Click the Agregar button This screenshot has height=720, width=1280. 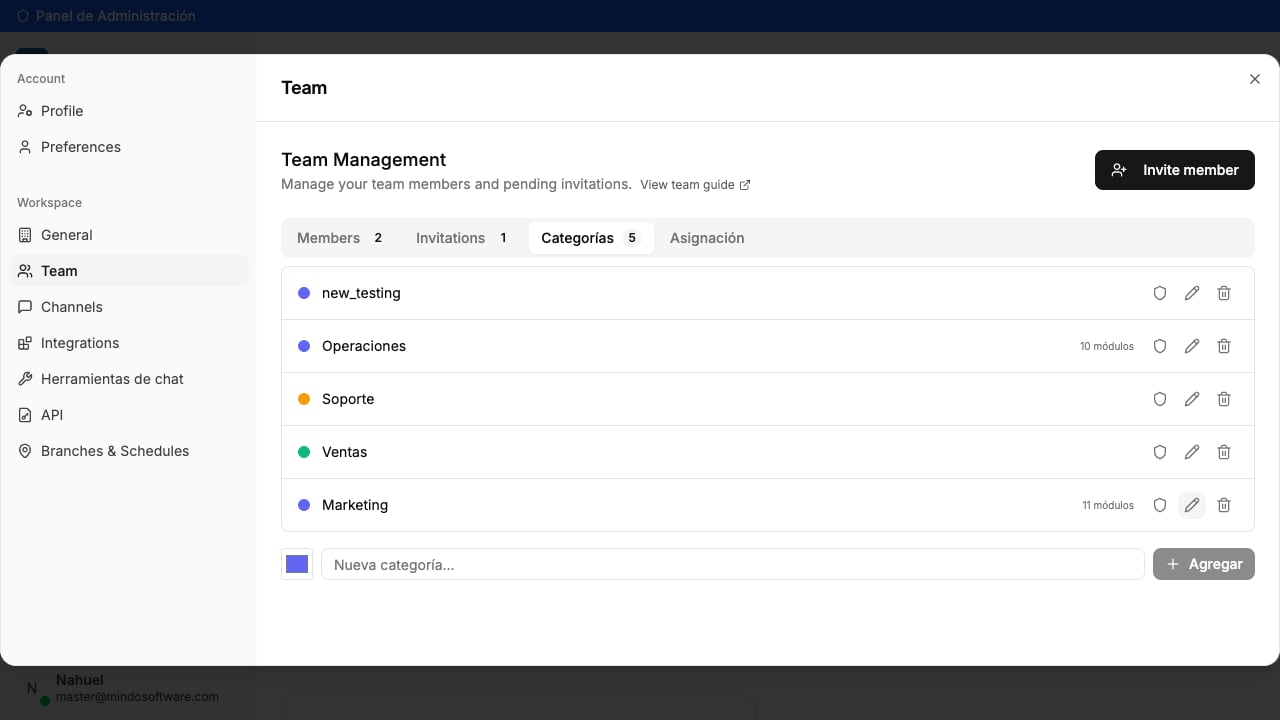[x=1204, y=564]
